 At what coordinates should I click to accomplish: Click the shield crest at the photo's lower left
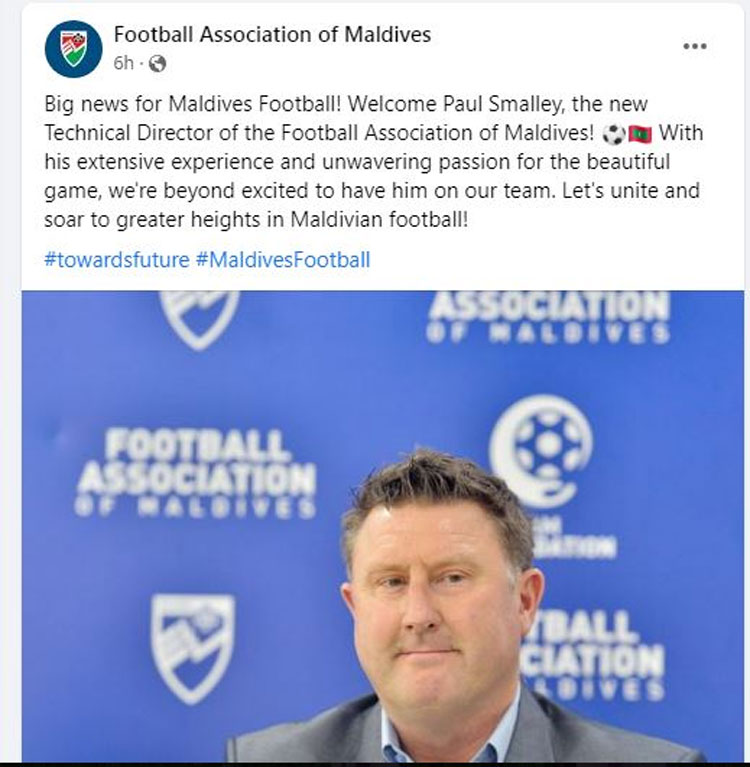point(193,647)
